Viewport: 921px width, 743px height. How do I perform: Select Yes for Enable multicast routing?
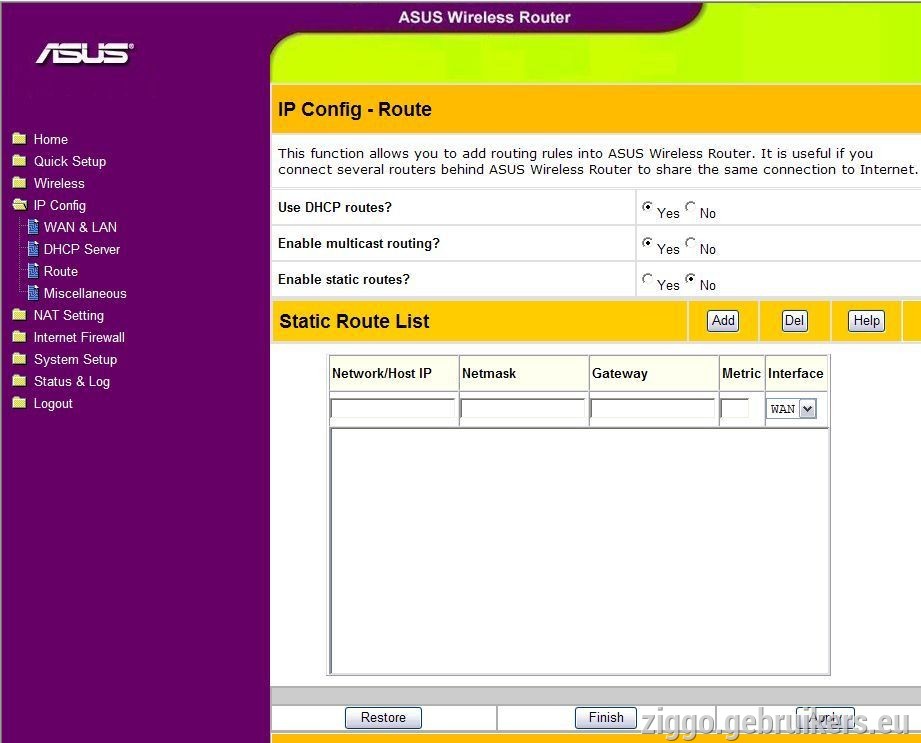tap(647, 242)
